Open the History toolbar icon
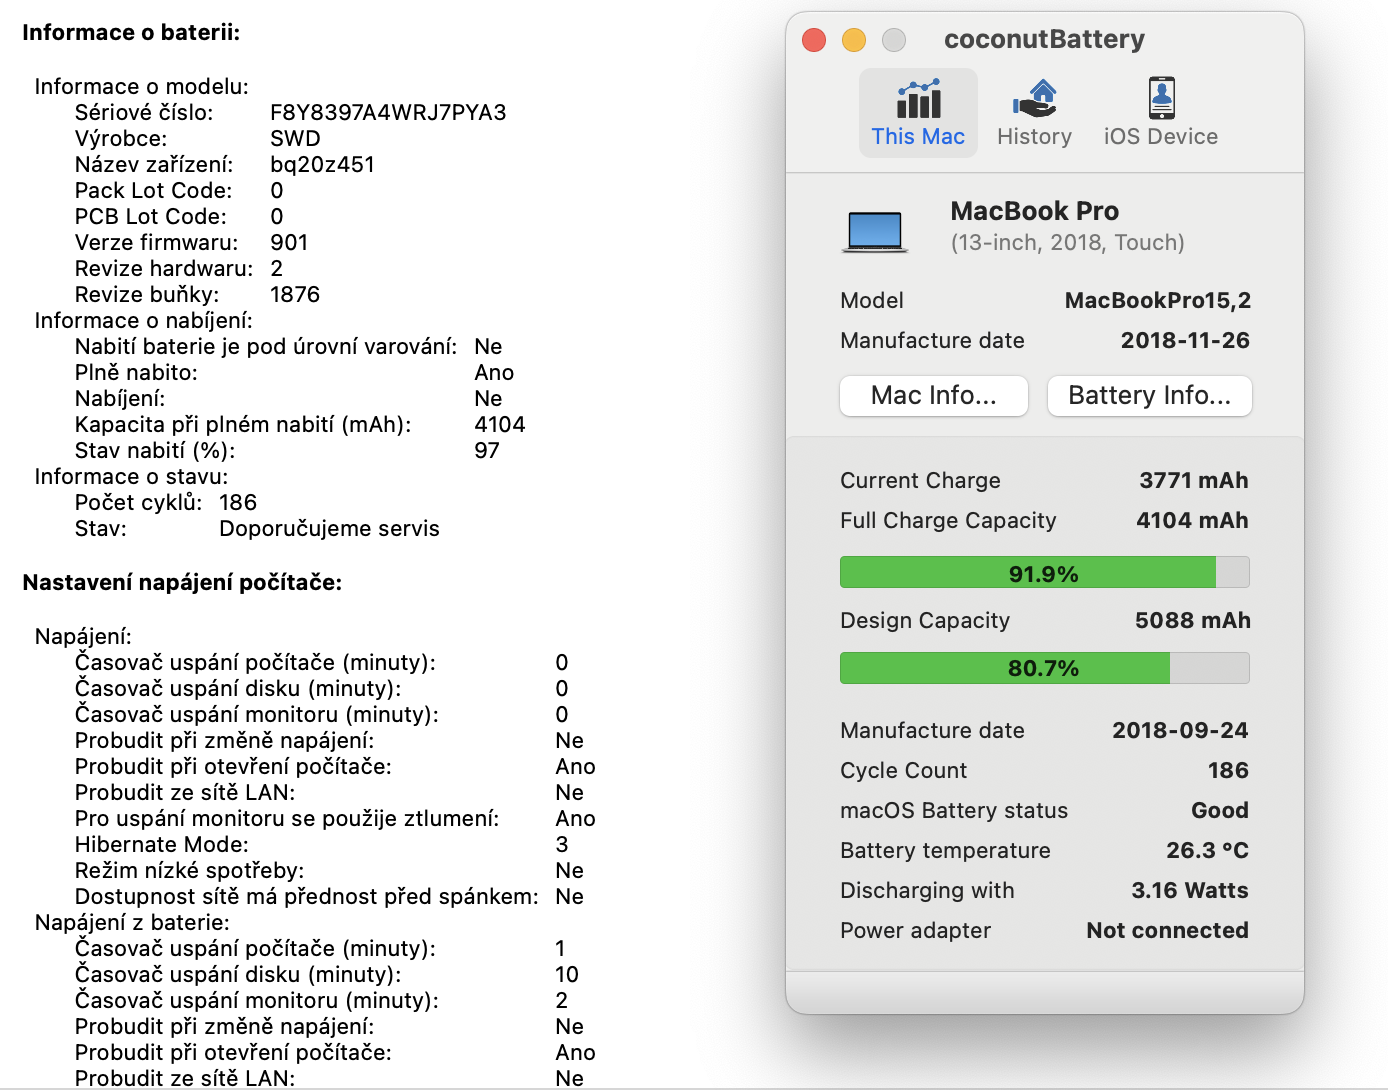 coord(1034,100)
